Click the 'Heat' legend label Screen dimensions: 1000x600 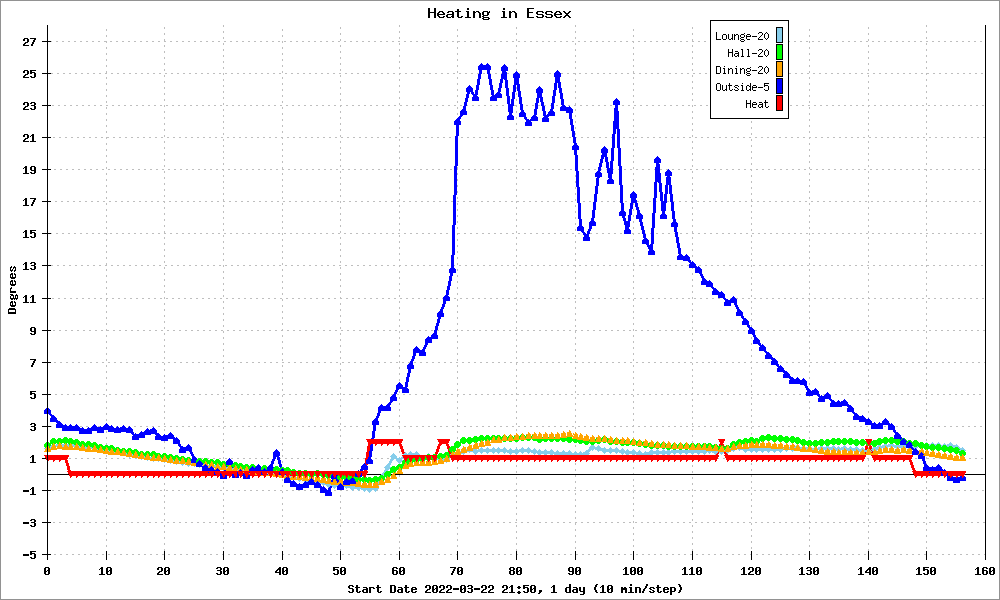[757, 105]
